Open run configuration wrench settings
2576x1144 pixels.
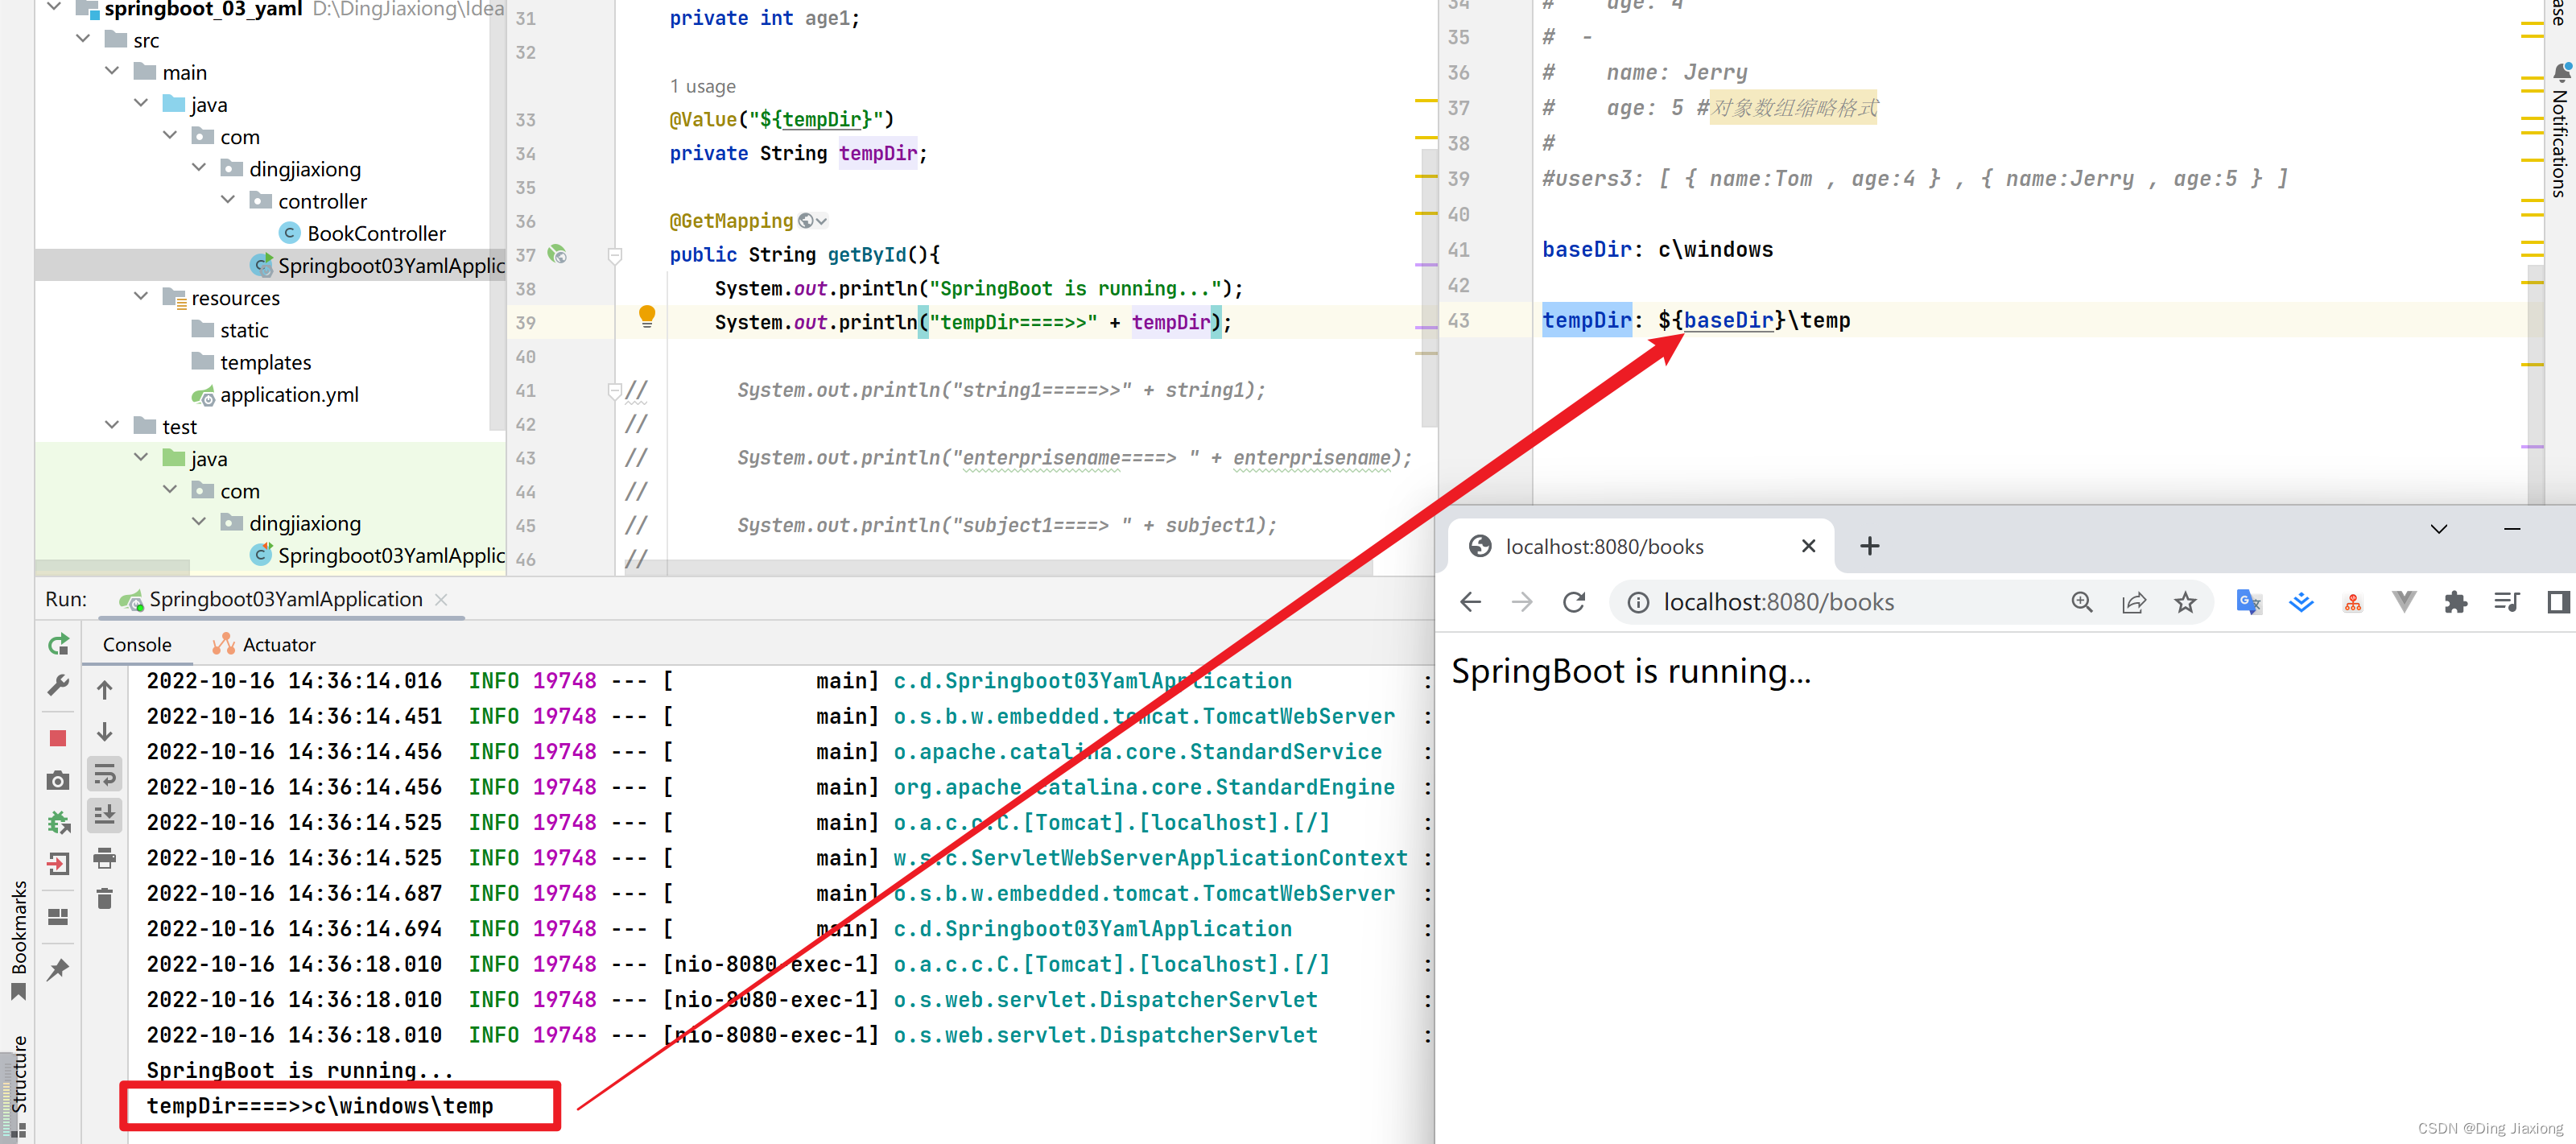[x=58, y=686]
